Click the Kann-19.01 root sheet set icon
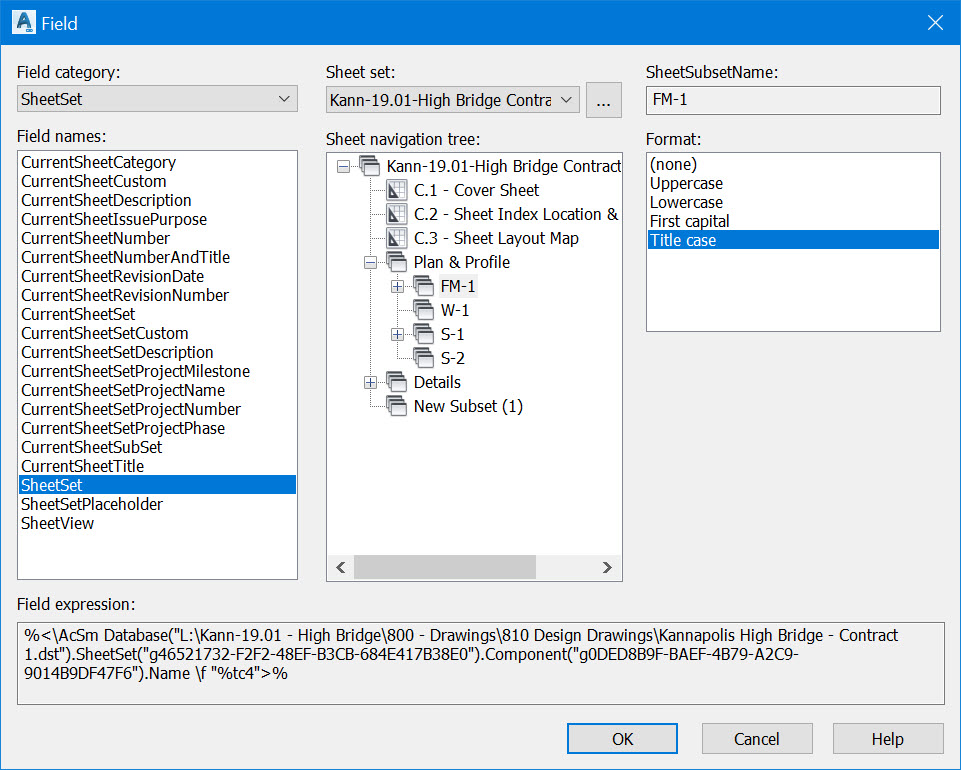Image resolution: width=961 pixels, height=770 pixels. [x=370, y=166]
